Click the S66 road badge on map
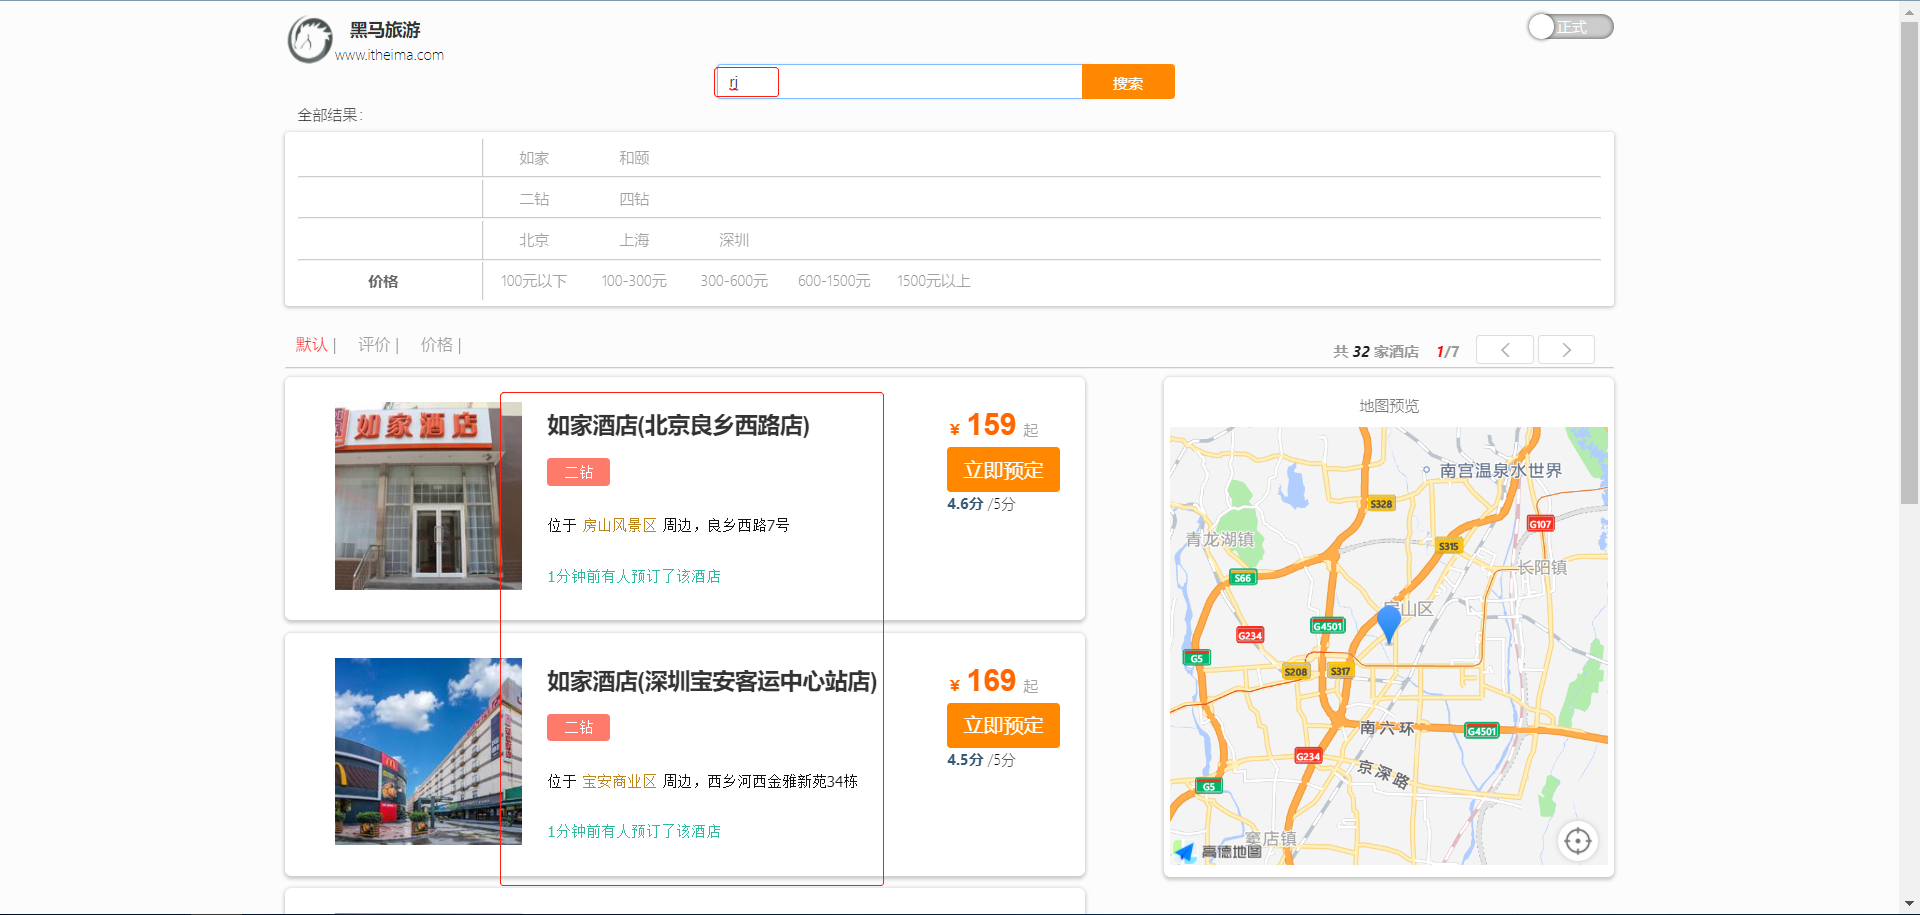The width and height of the screenshot is (1920, 915). [x=1242, y=578]
